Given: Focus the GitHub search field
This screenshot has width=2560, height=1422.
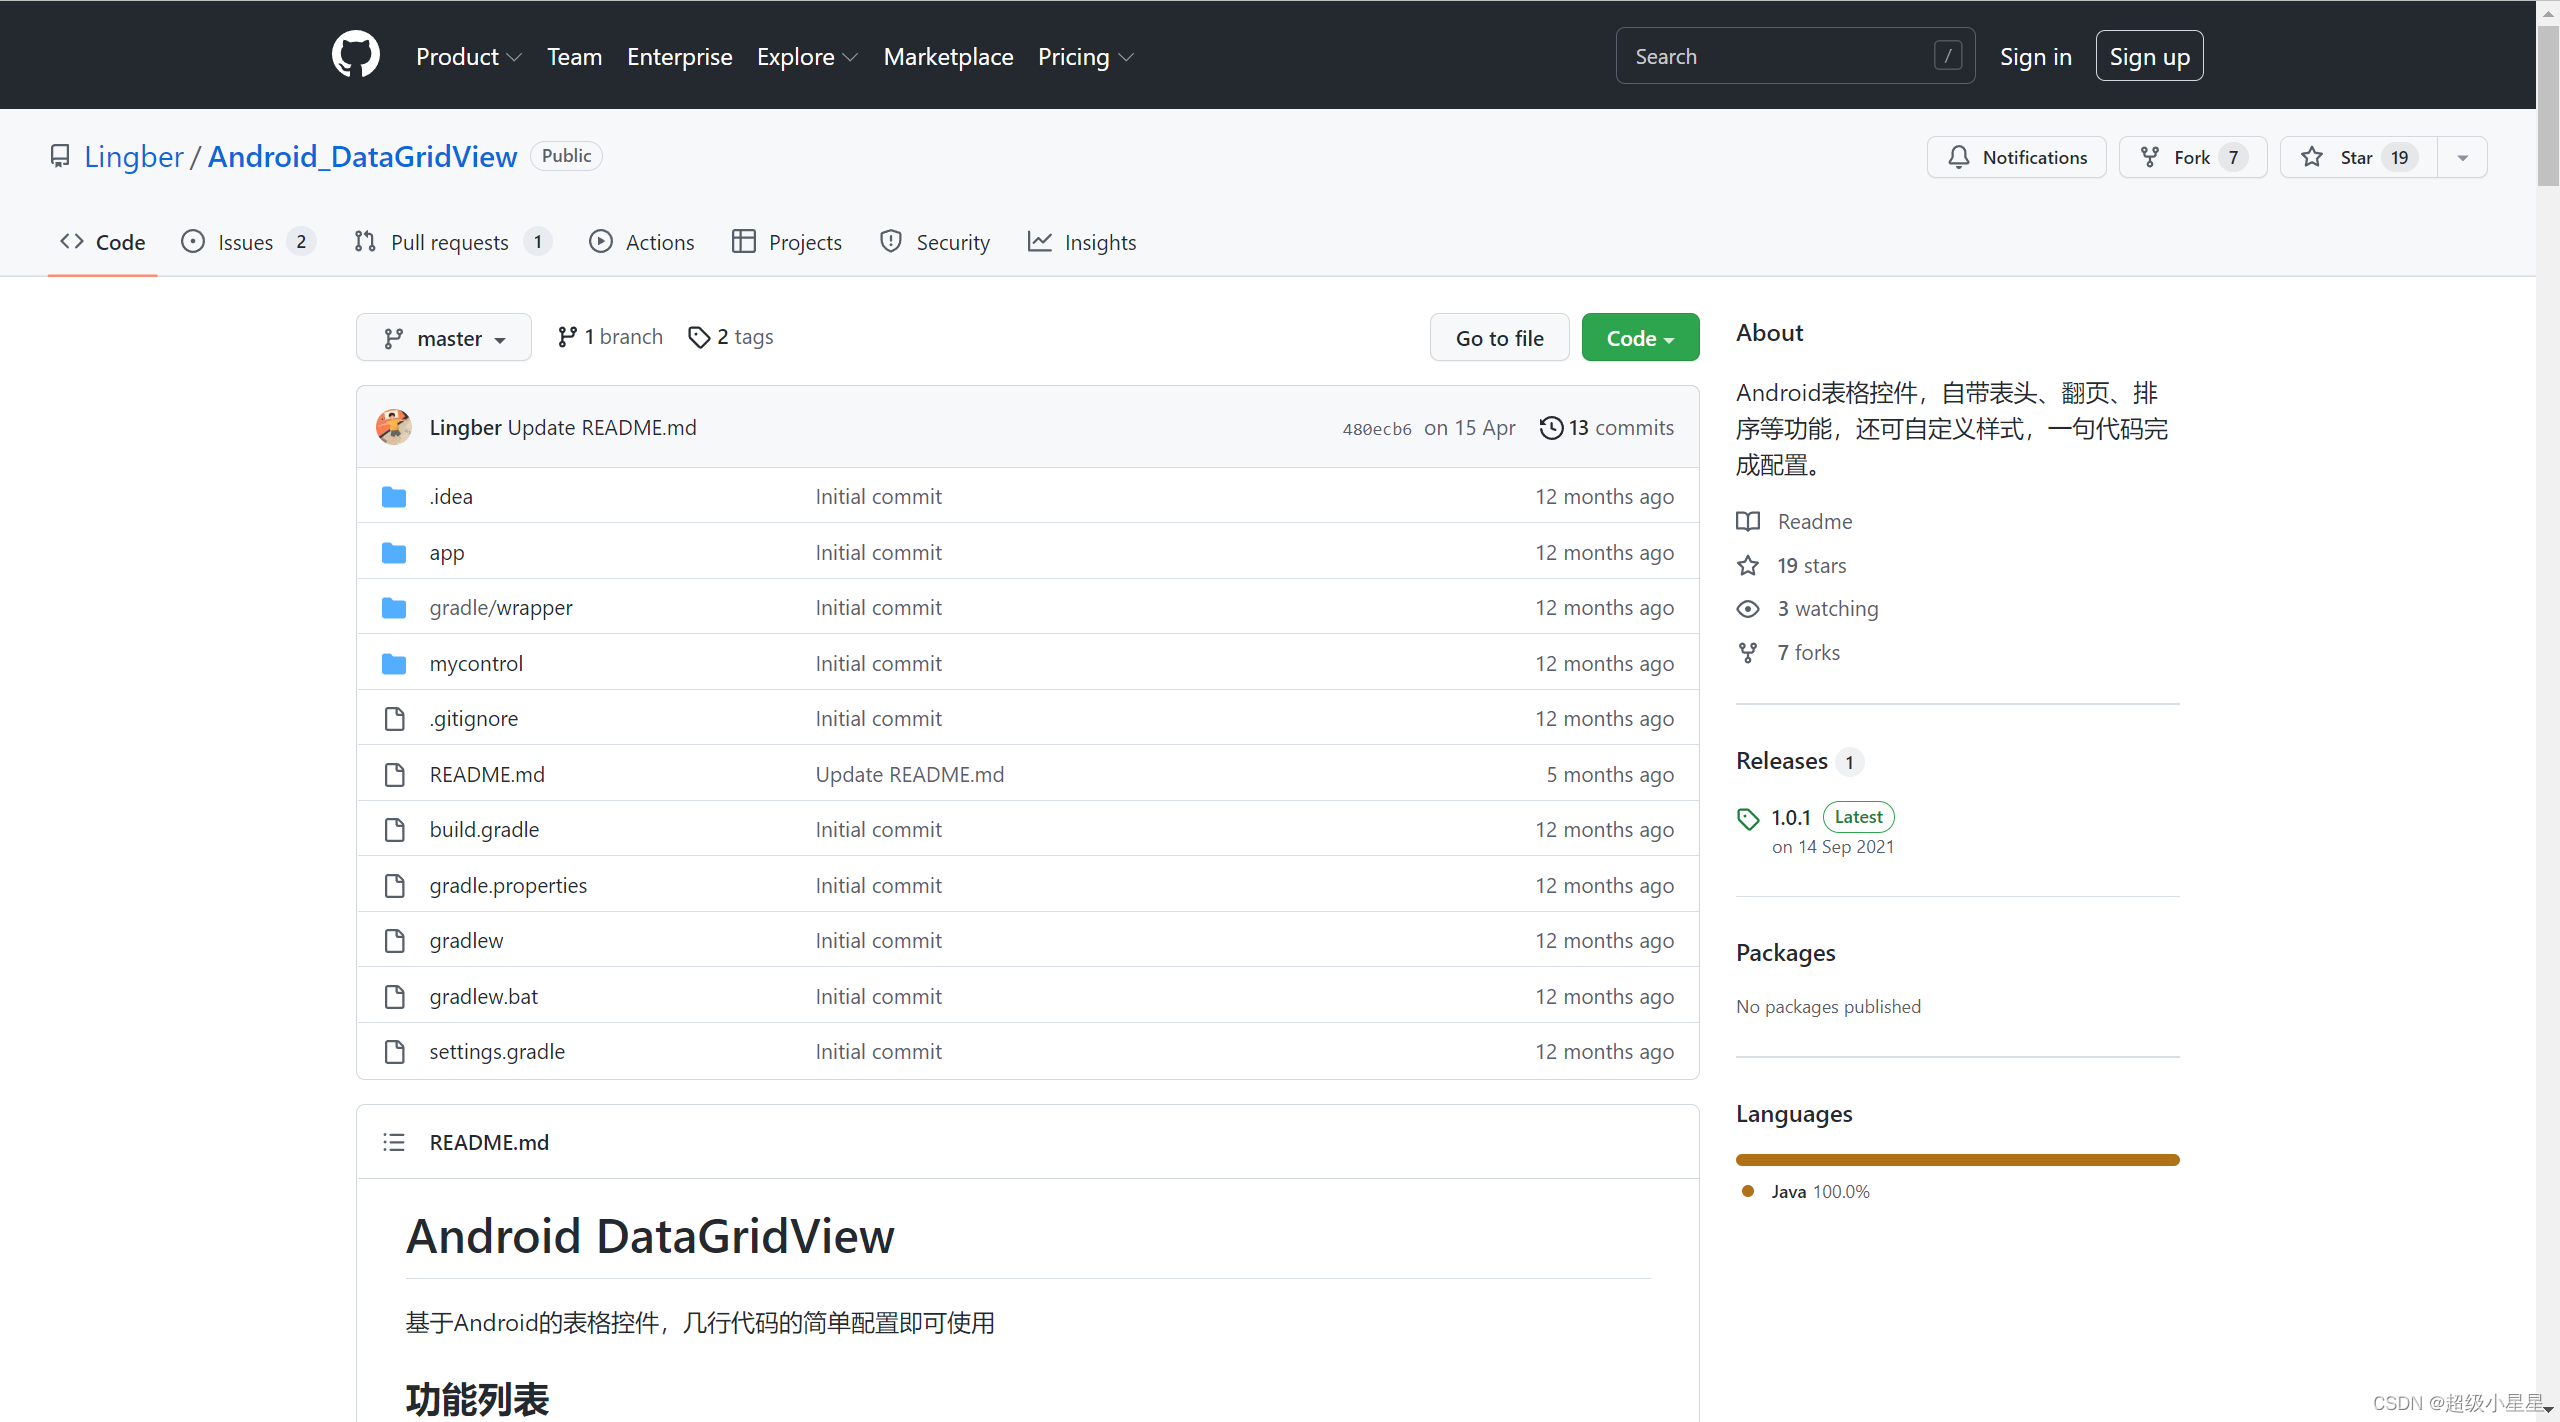Looking at the screenshot, I should pyautogui.click(x=1795, y=56).
